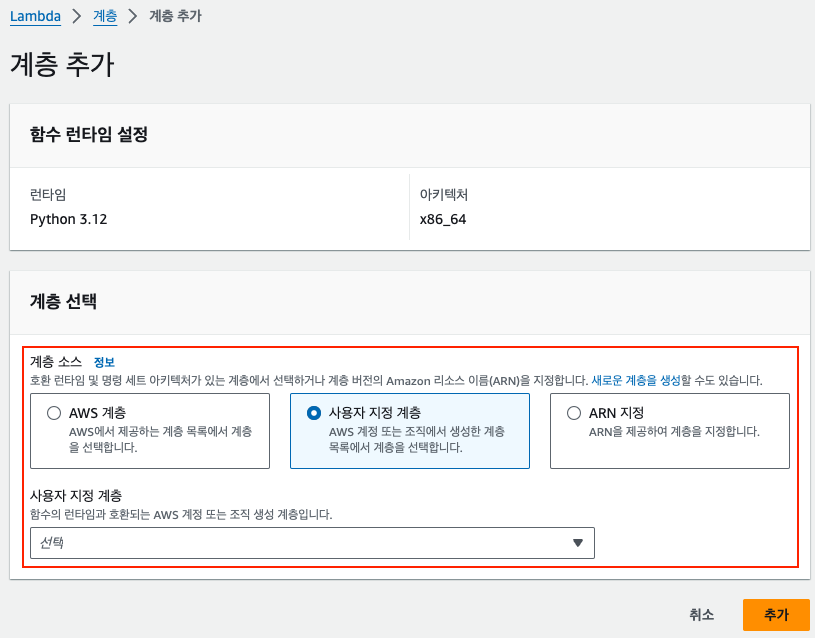
Task: Click the 계층 선택 section heading
Action: (x=63, y=301)
